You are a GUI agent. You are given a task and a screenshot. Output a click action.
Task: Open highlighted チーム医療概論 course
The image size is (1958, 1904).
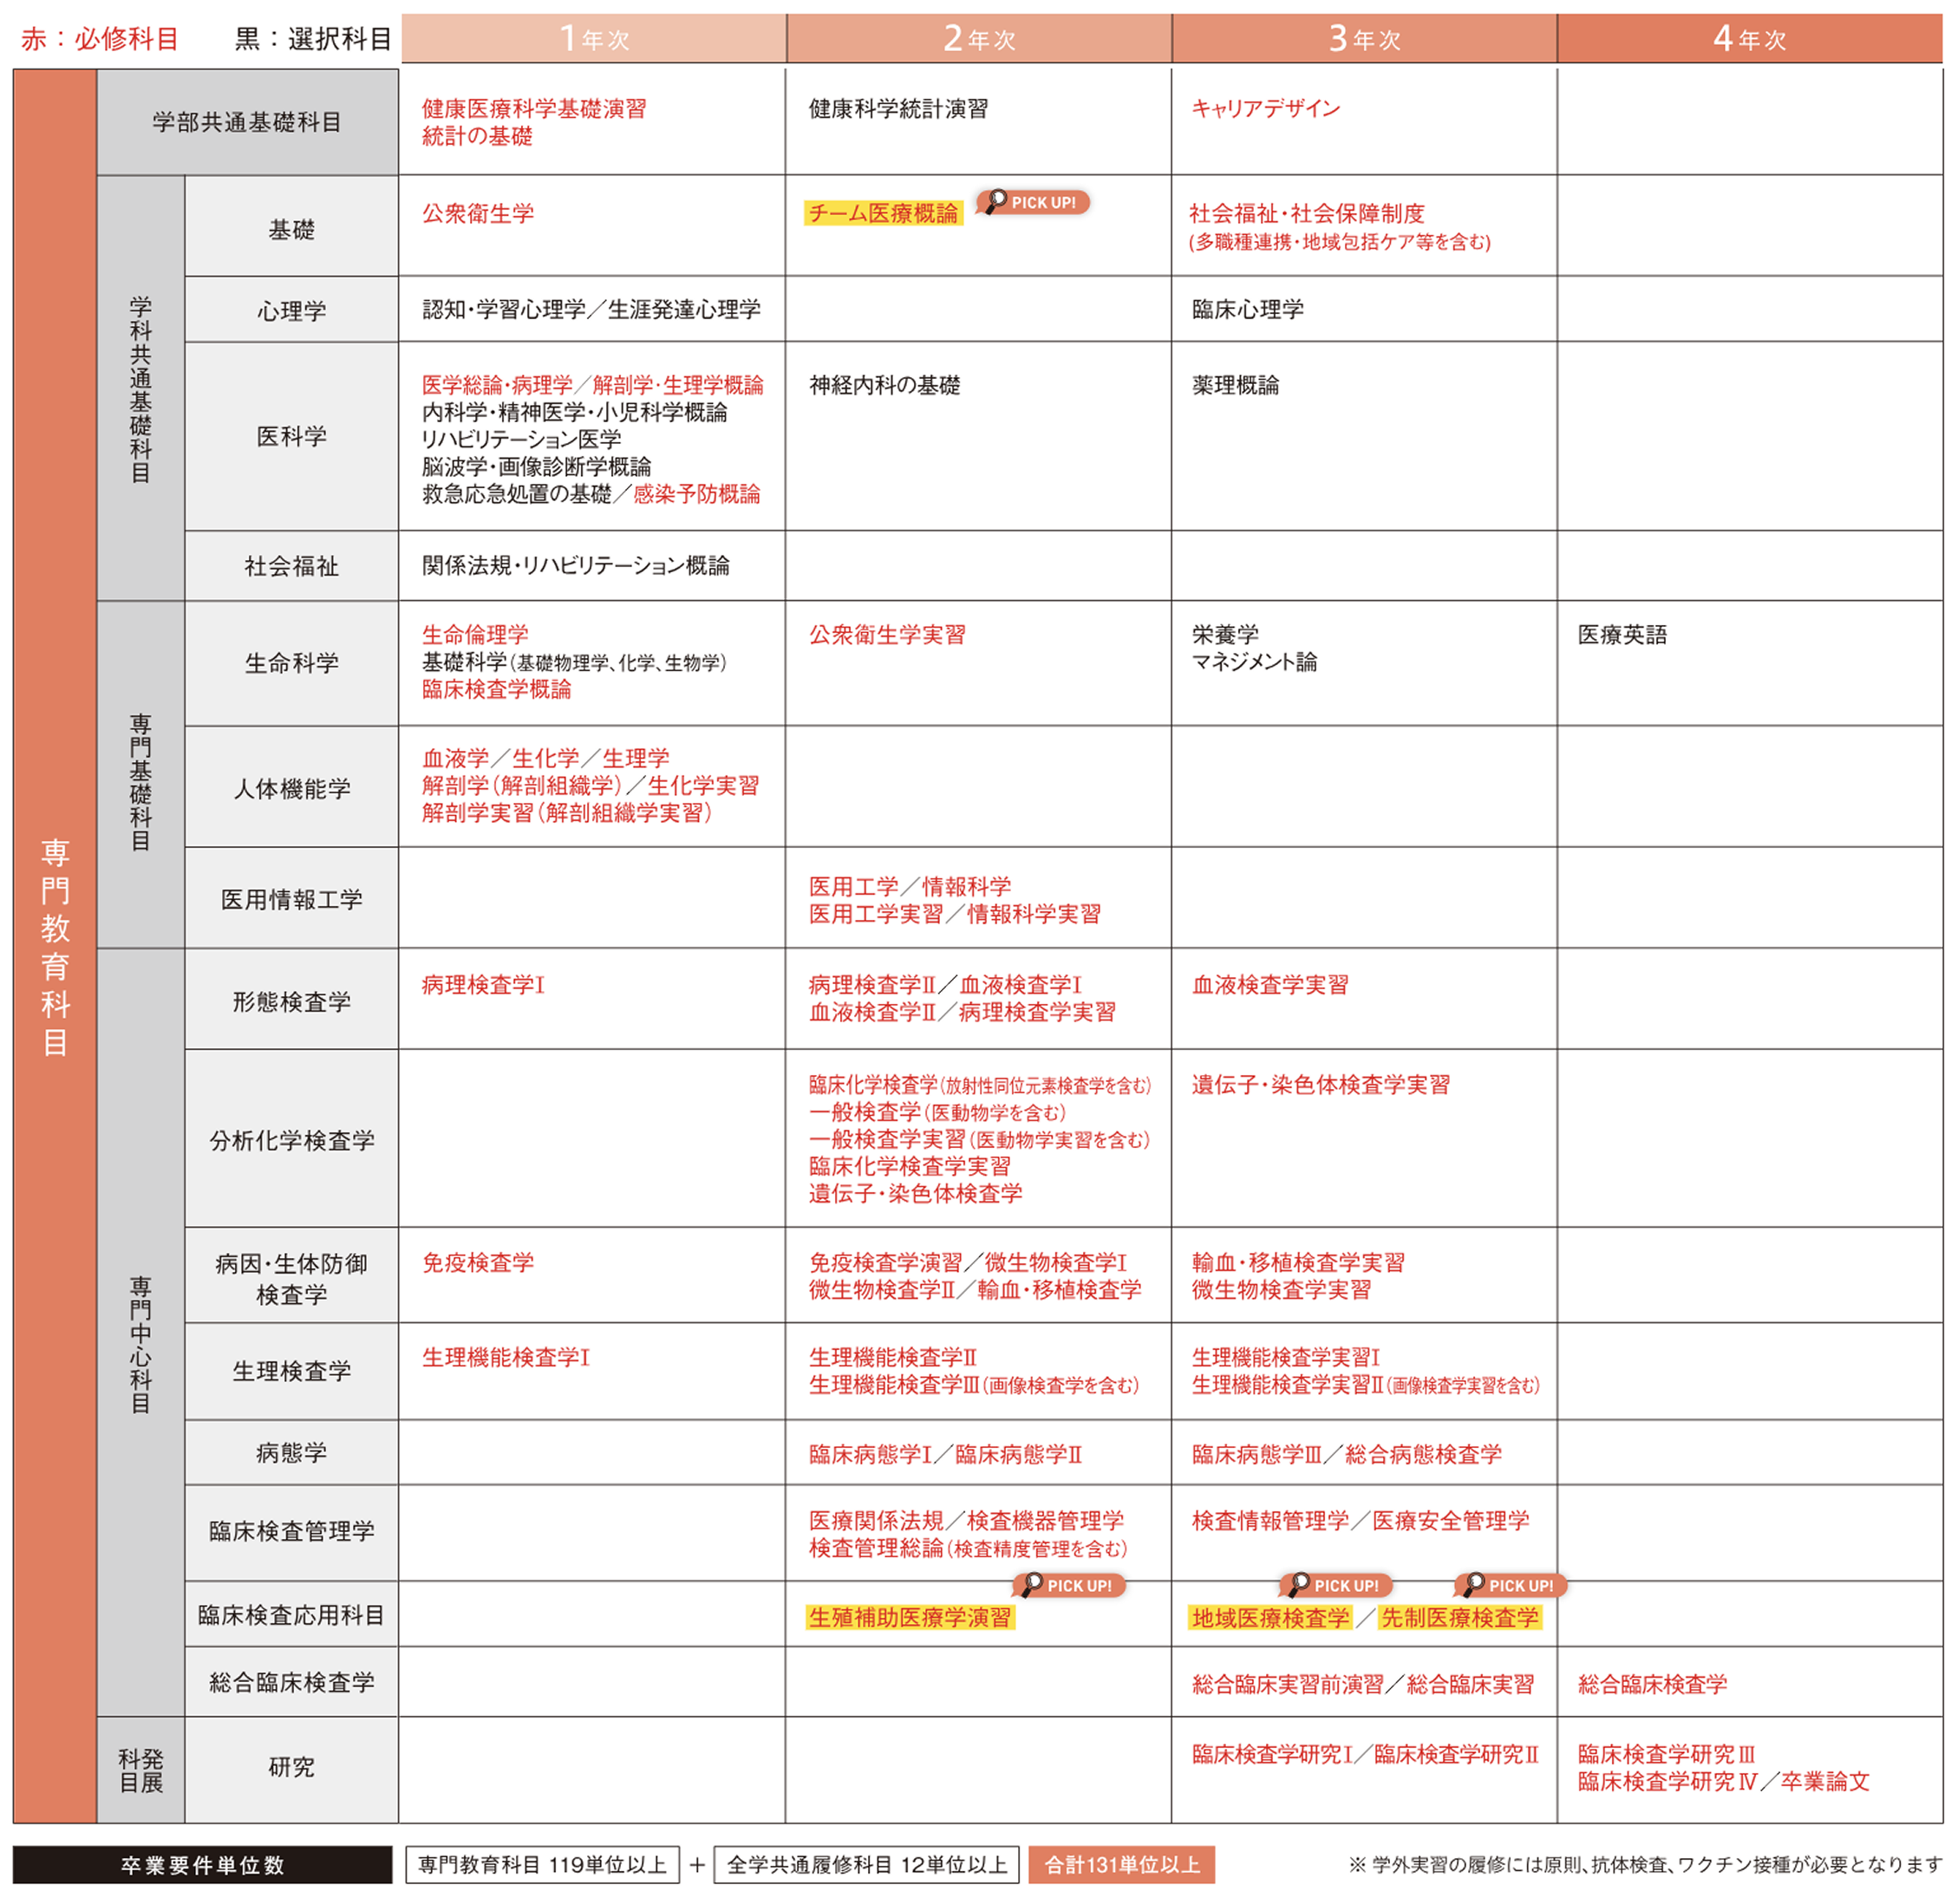click(882, 214)
